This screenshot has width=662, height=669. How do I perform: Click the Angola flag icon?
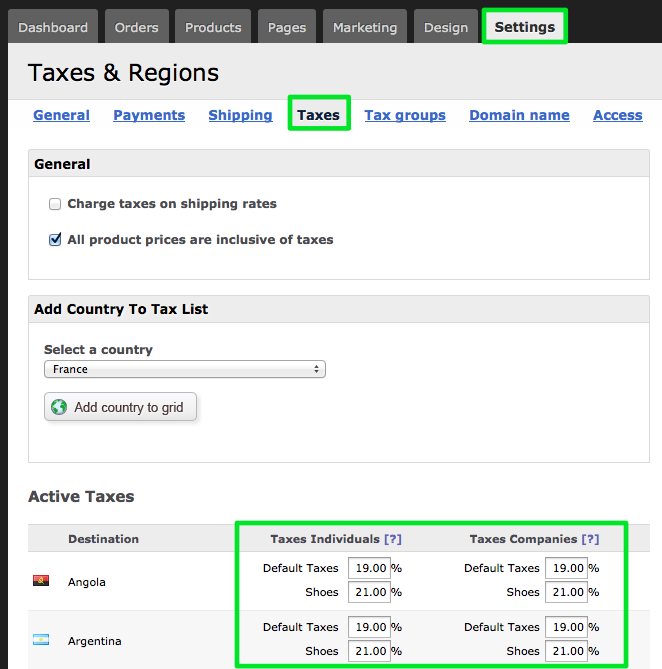point(41,581)
